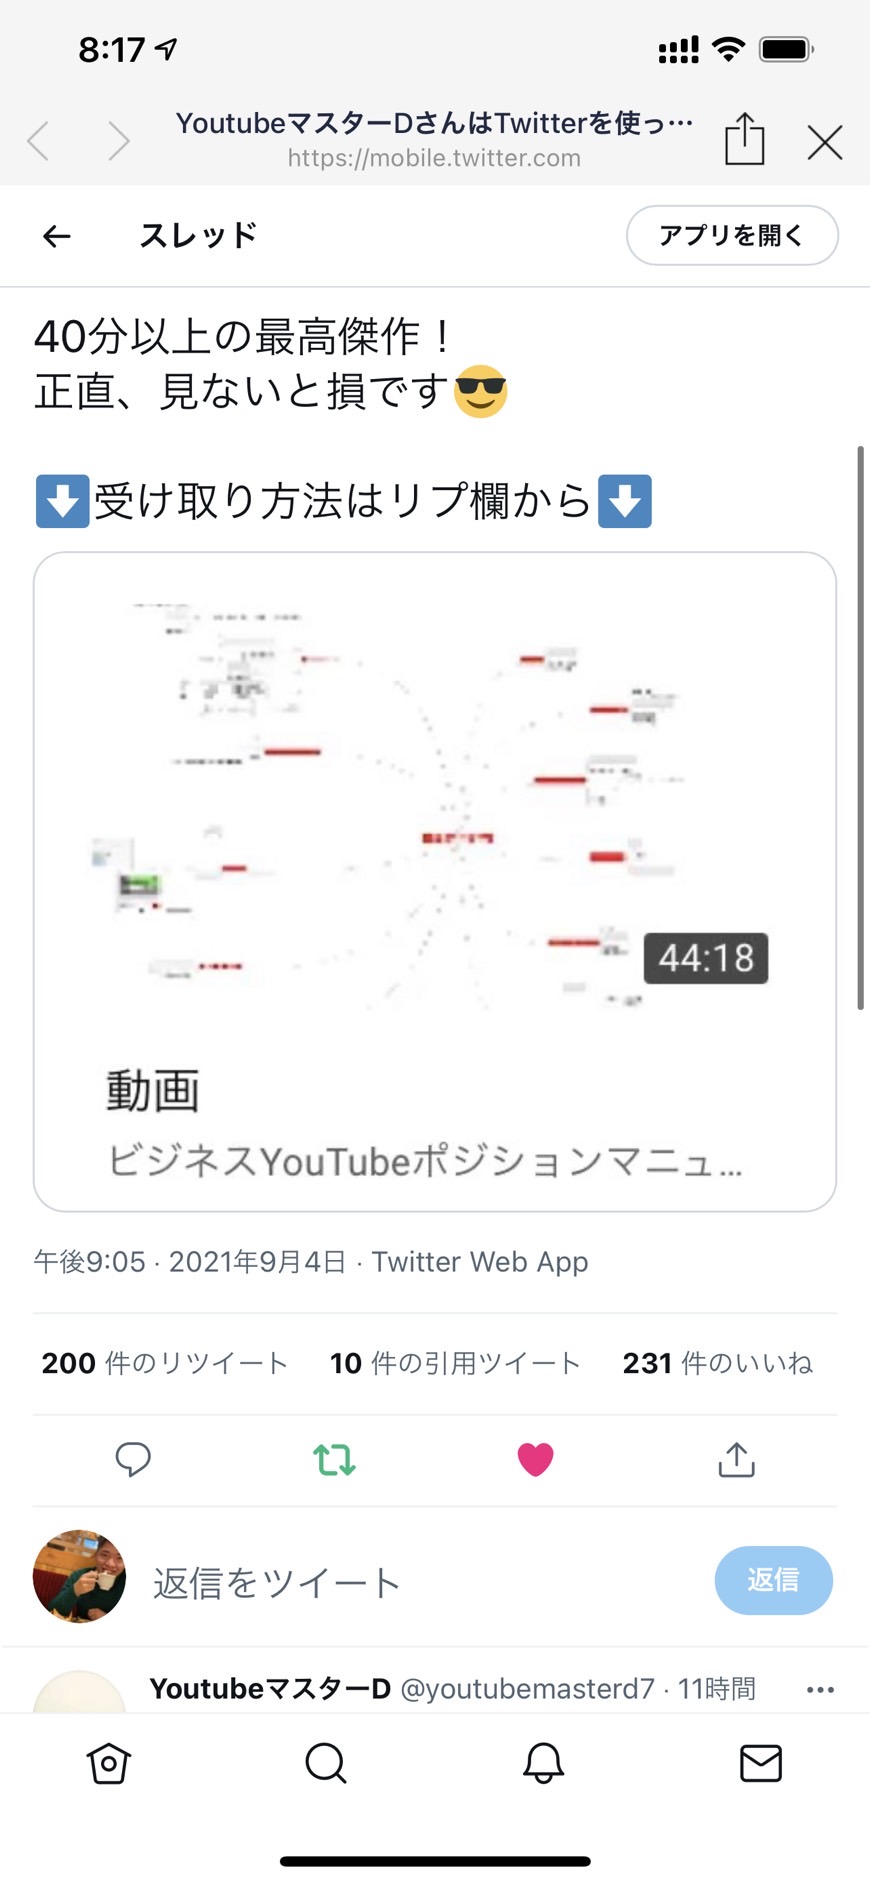Open the search tab with the magnifier icon
The height and width of the screenshot is (1883, 870).
(326, 1763)
